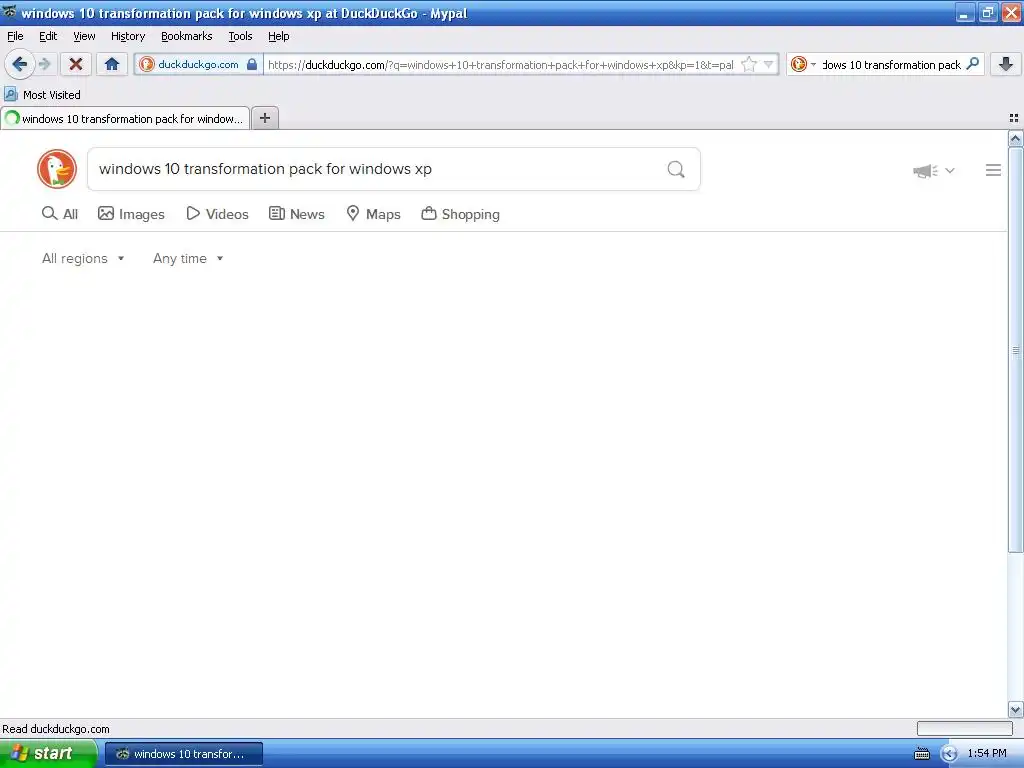This screenshot has height=768, width=1024.
Task: Open the Bookmarks menu
Action: 187,36
